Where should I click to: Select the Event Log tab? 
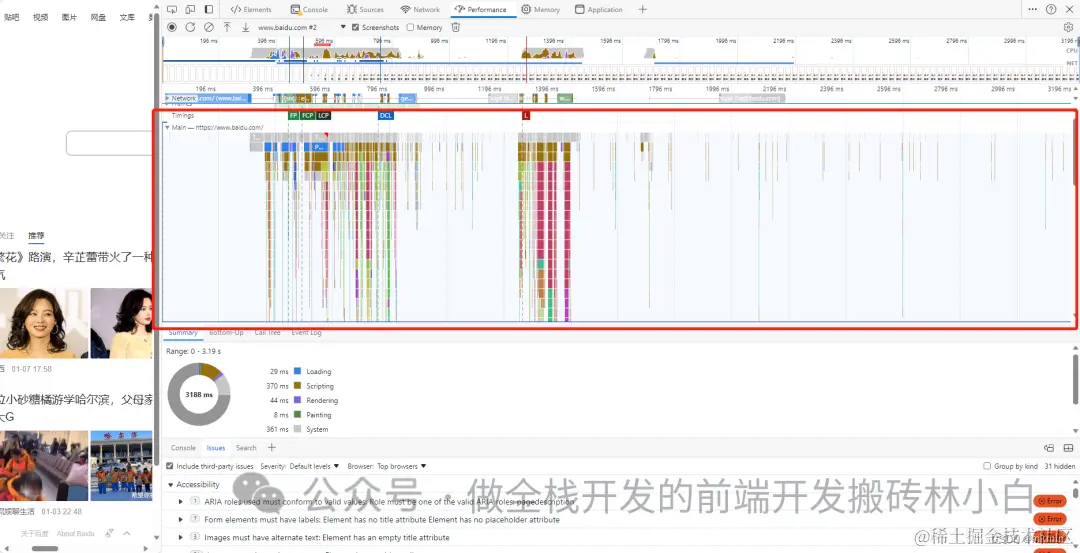pyautogui.click(x=307, y=333)
